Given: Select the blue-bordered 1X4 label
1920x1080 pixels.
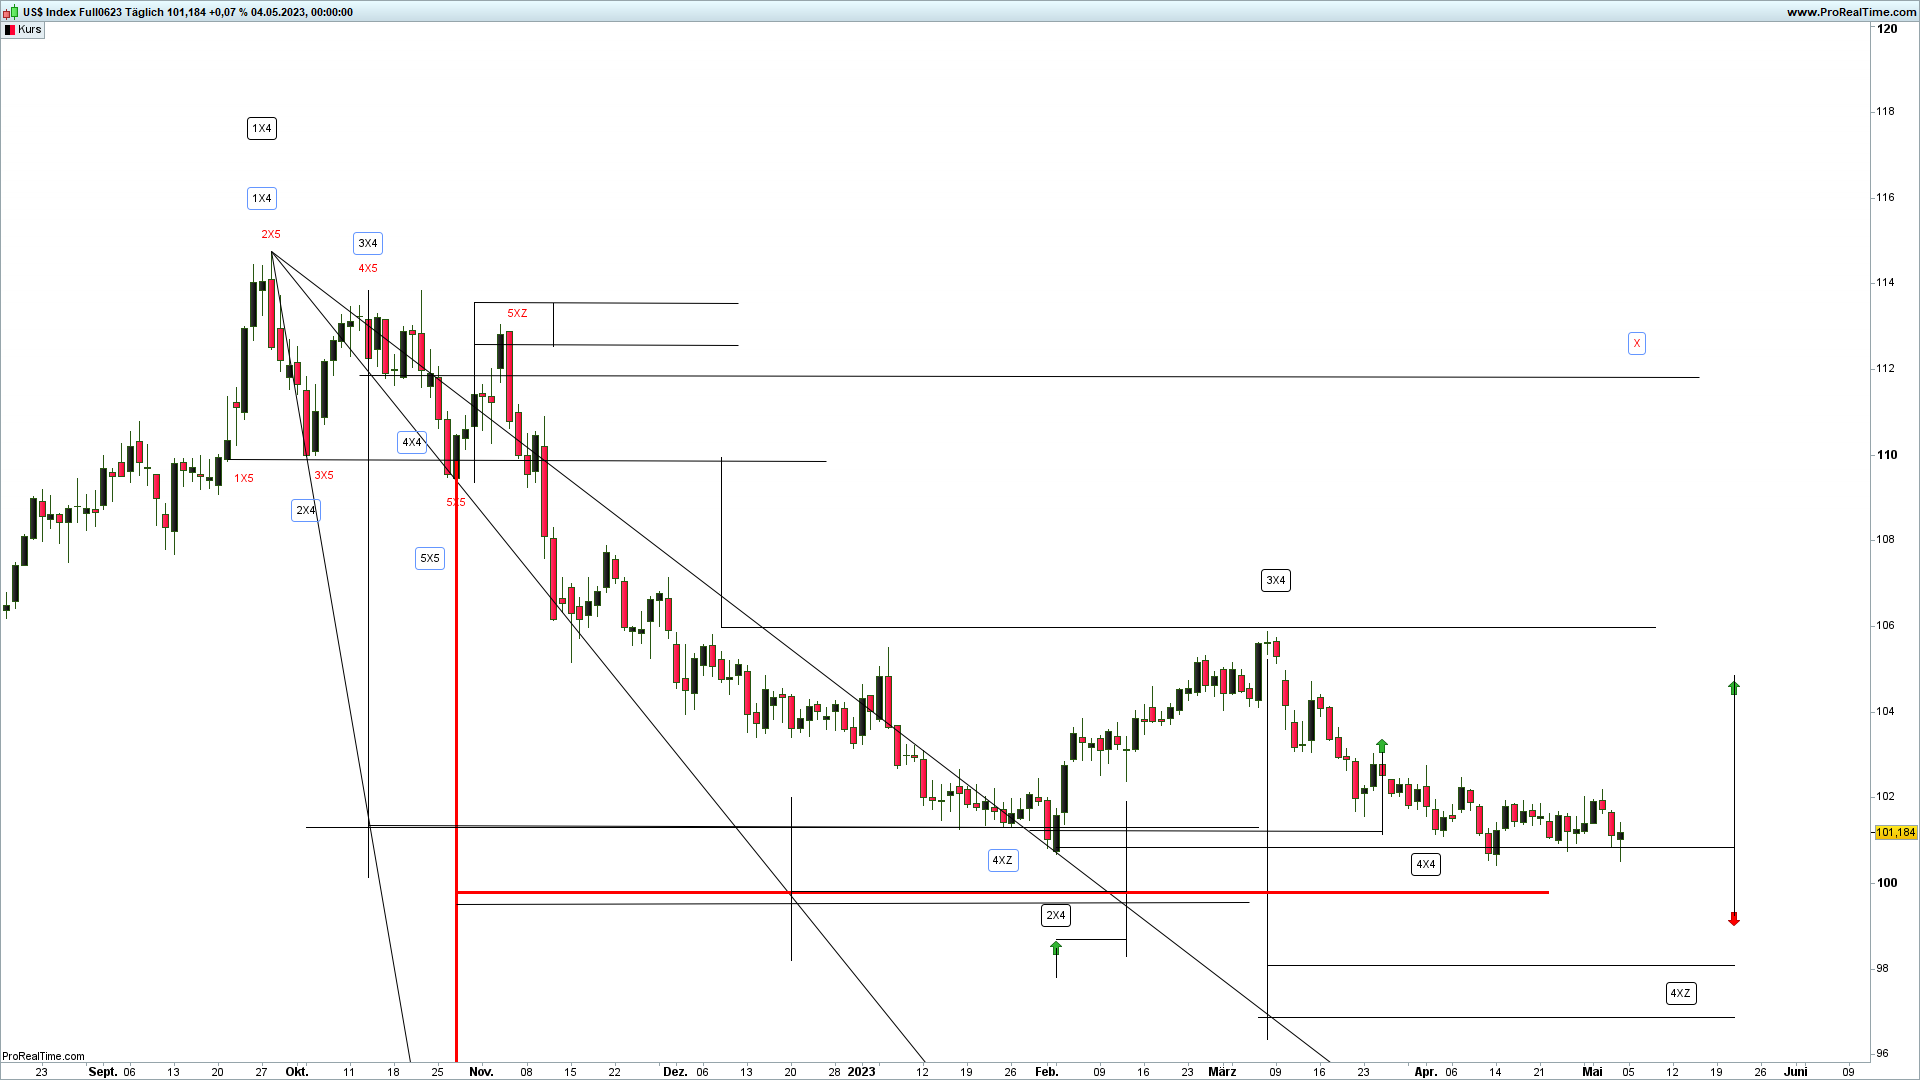Looking at the screenshot, I should click(262, 198).
